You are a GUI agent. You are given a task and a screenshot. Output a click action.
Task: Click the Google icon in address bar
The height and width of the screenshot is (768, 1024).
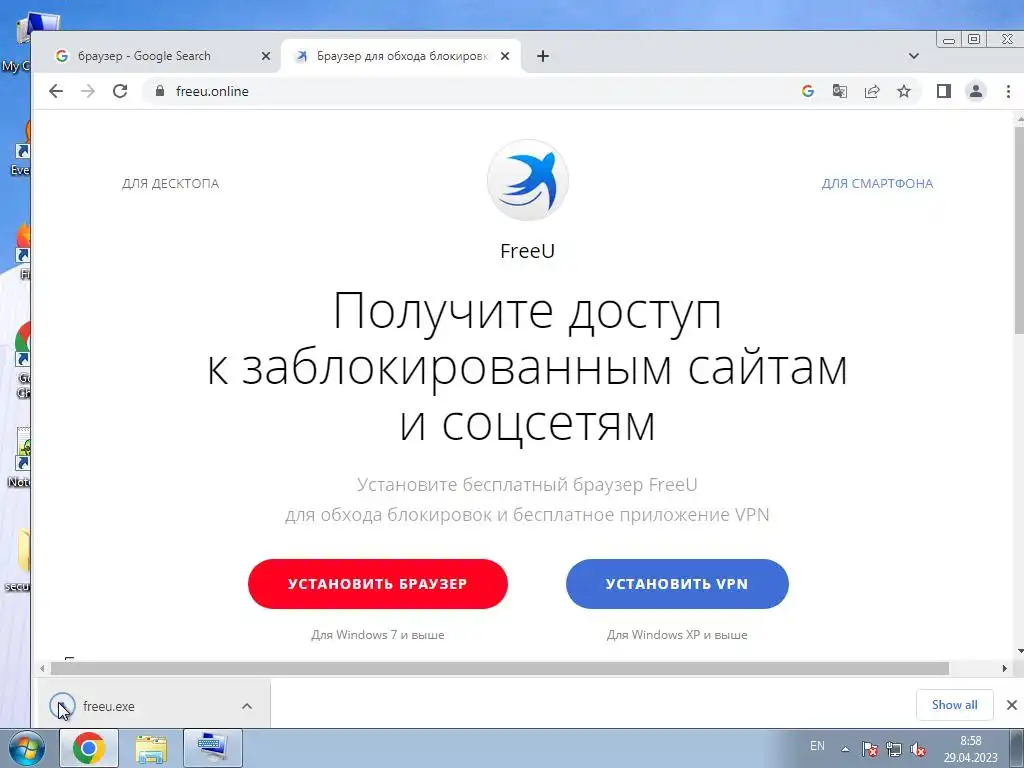[x=808, y=91]
